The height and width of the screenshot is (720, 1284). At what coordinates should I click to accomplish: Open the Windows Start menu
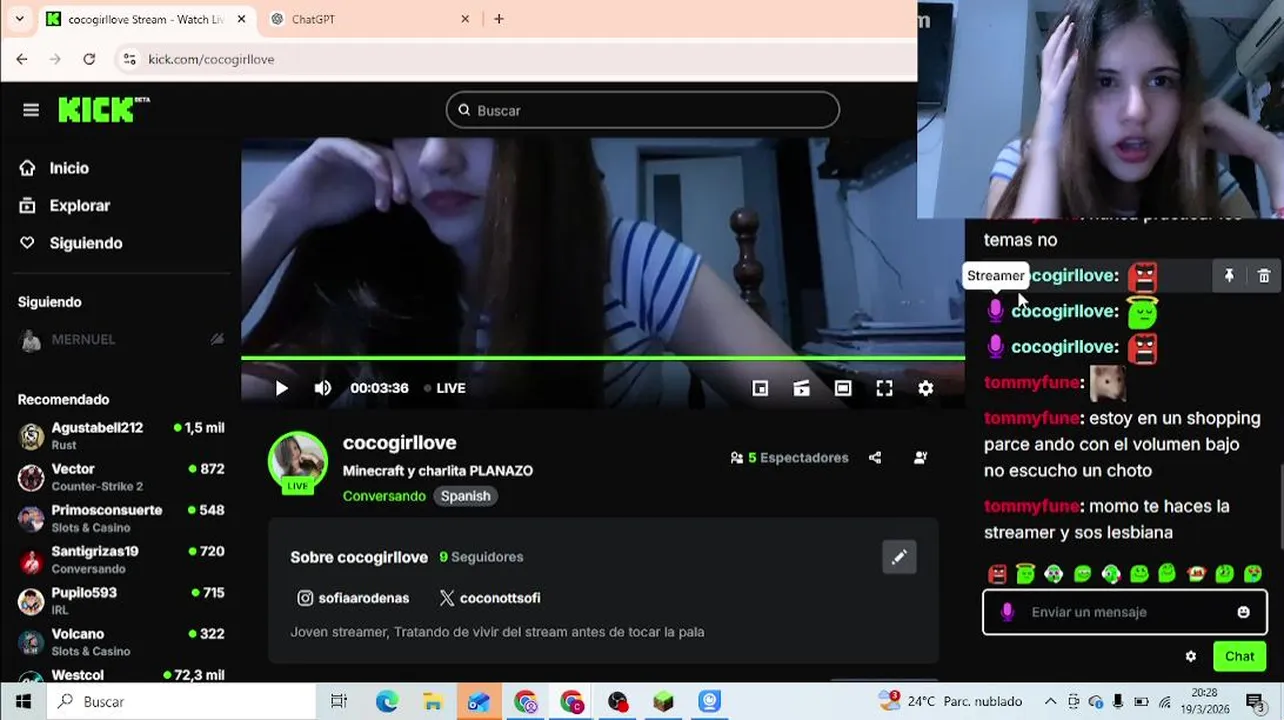point(23,702)
